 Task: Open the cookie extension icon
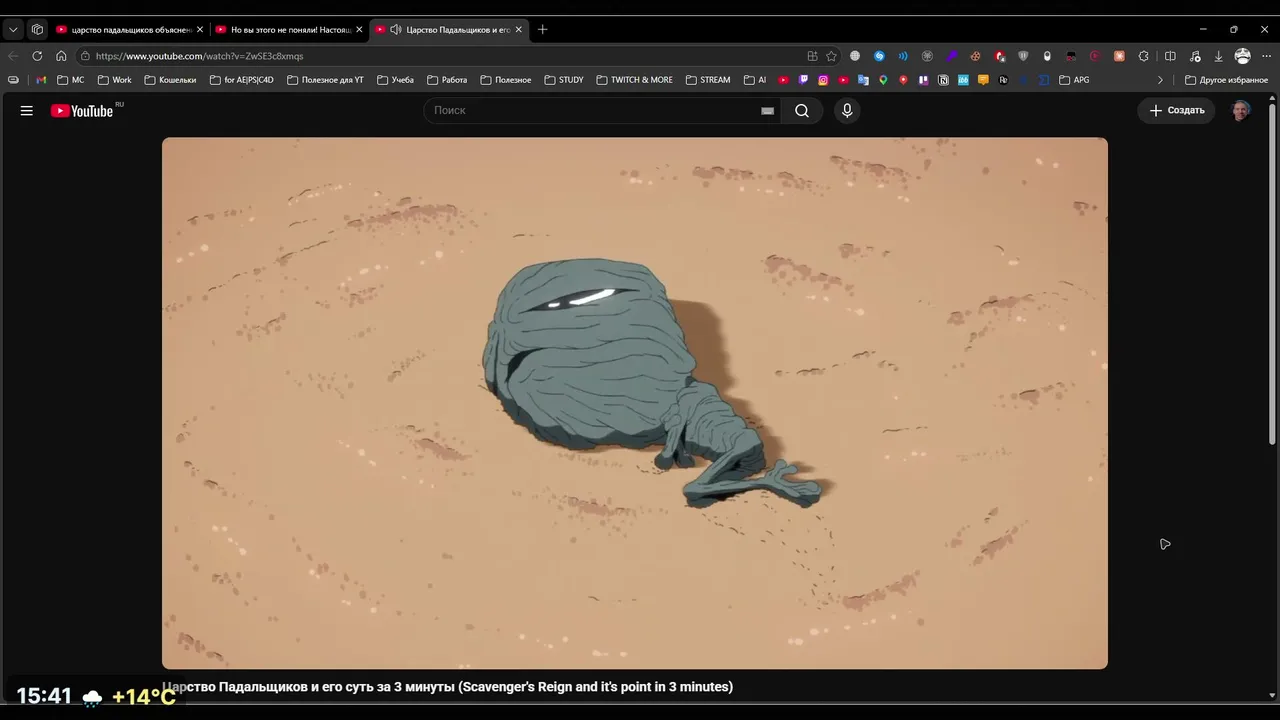point(975,56)
